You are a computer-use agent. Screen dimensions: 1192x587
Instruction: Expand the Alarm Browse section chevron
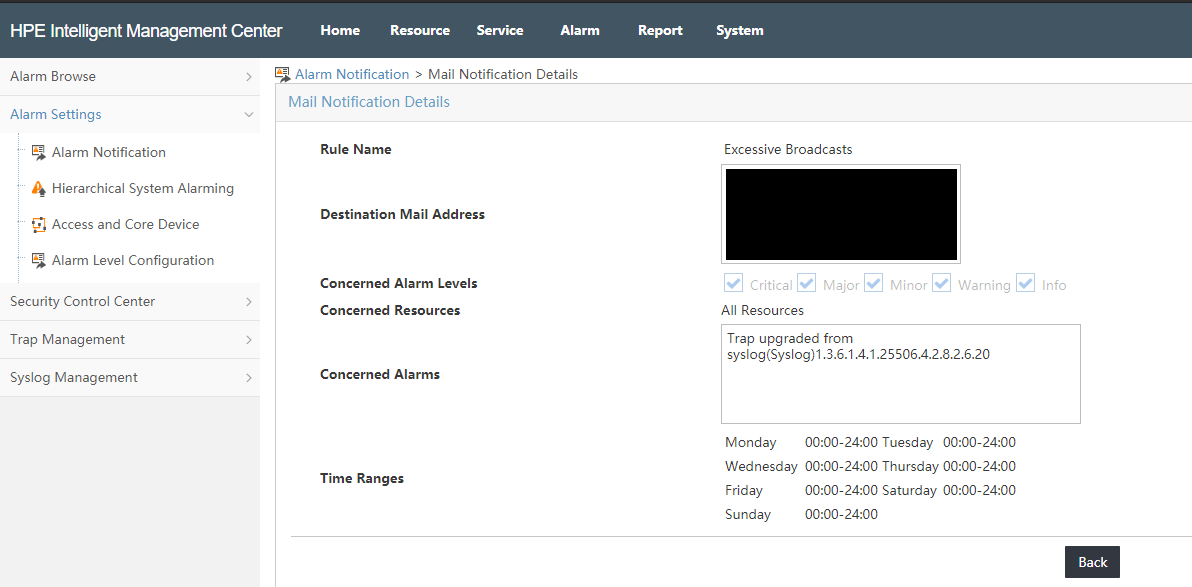(x=249, y=77)
